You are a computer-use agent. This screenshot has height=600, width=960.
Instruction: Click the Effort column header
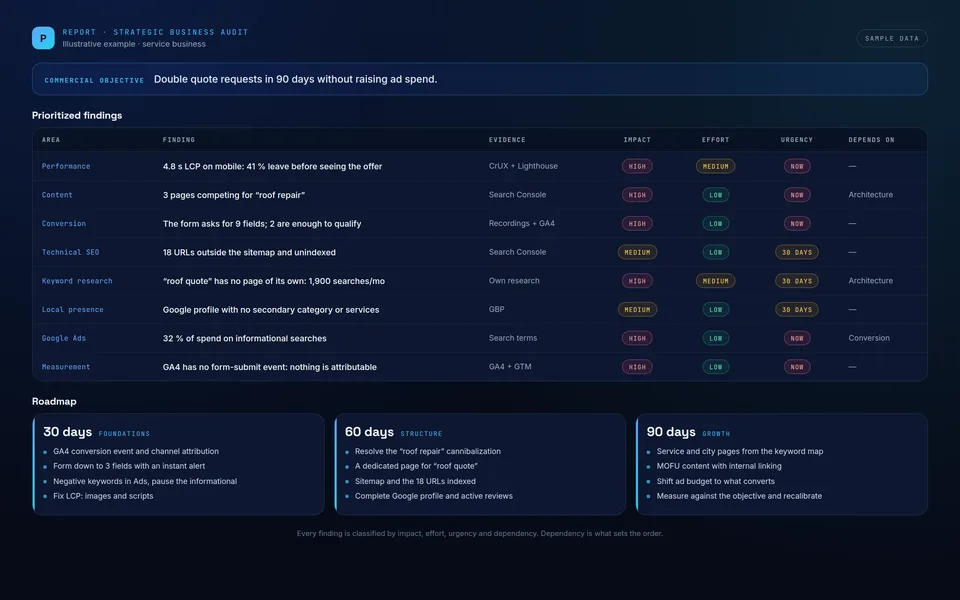tap(715, 140)
